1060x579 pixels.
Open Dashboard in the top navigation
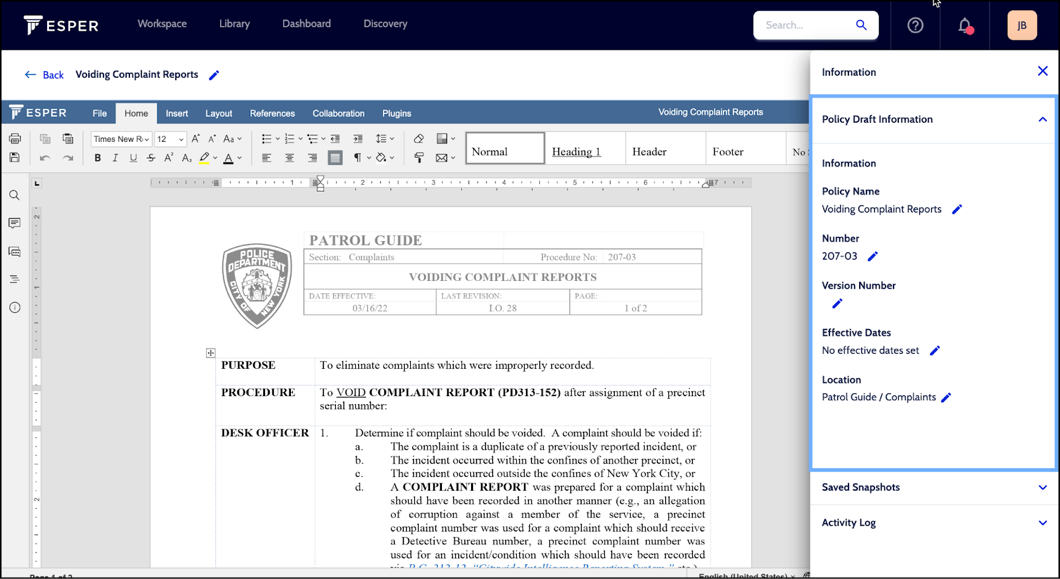coord(307,24)
